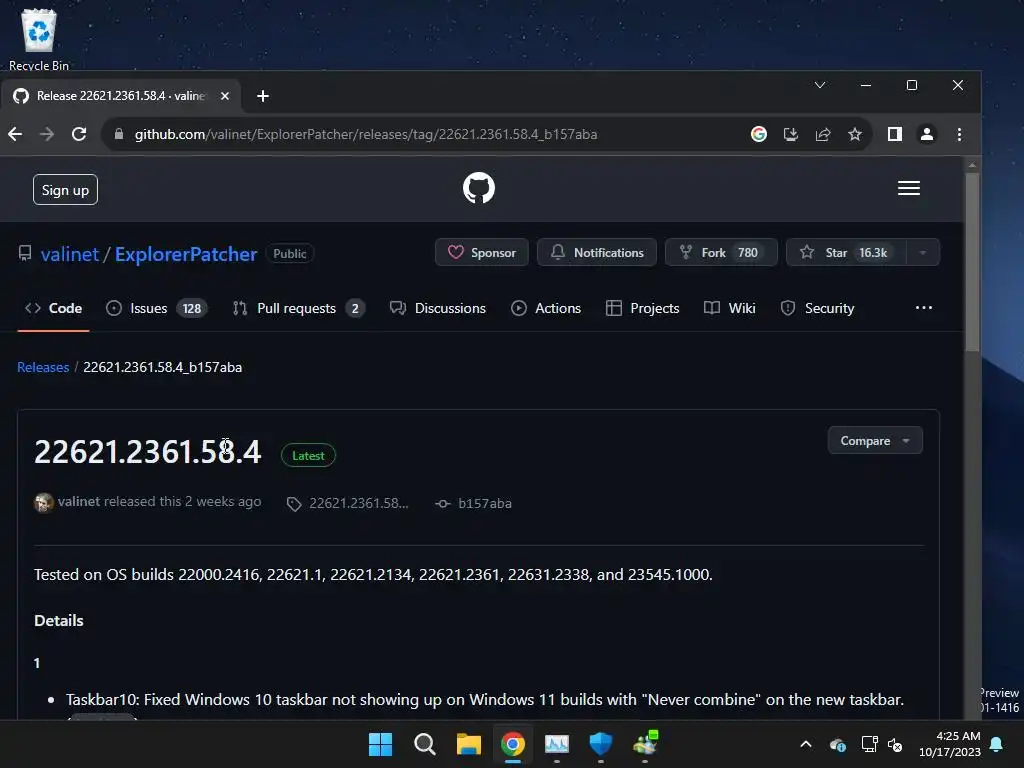The height and width of the screenshot is (768, 1024).
Task: Reload the GitHub release page
Action: click(x=79, y=134)
